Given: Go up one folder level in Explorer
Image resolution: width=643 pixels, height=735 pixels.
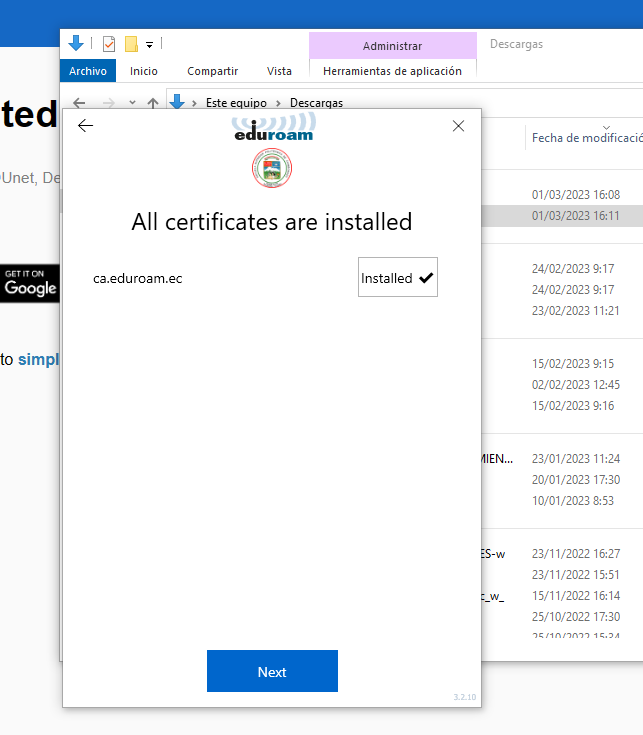Looking at the screenshot, I should 153,103.
